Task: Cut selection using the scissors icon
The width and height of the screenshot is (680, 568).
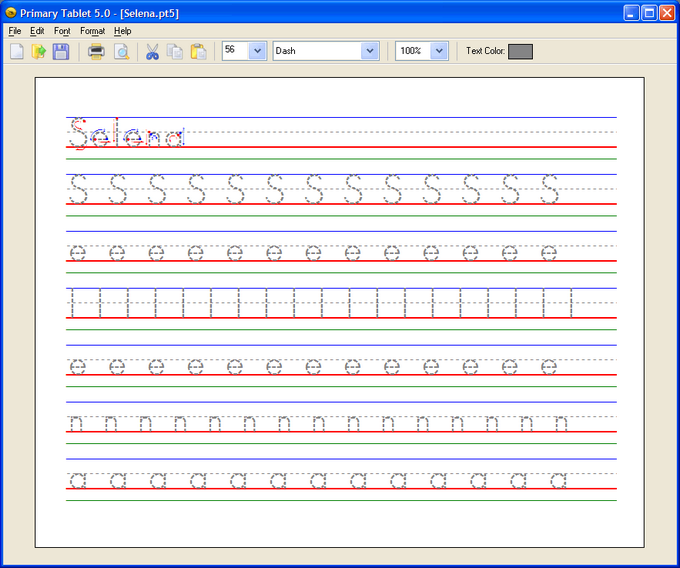Action: click(152, 51)
